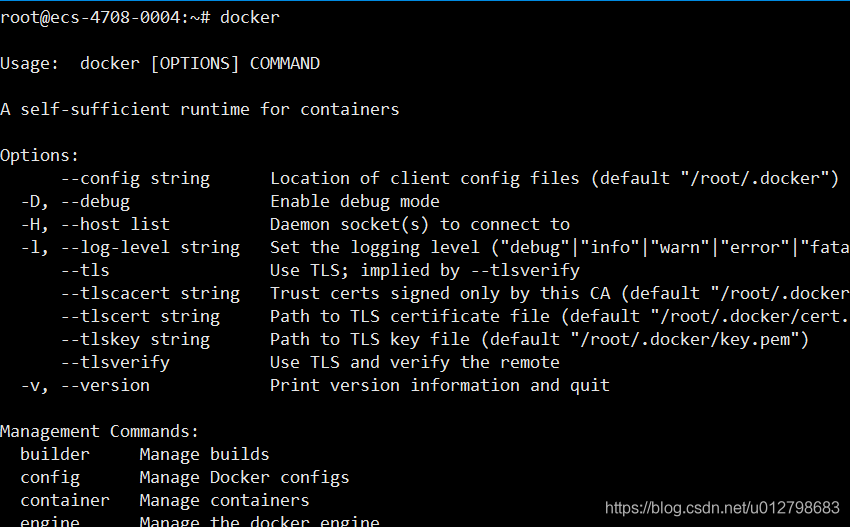Click the --tls option flag
The height and width of the screenshot is (527, 850).
click(x=85, y=270)
